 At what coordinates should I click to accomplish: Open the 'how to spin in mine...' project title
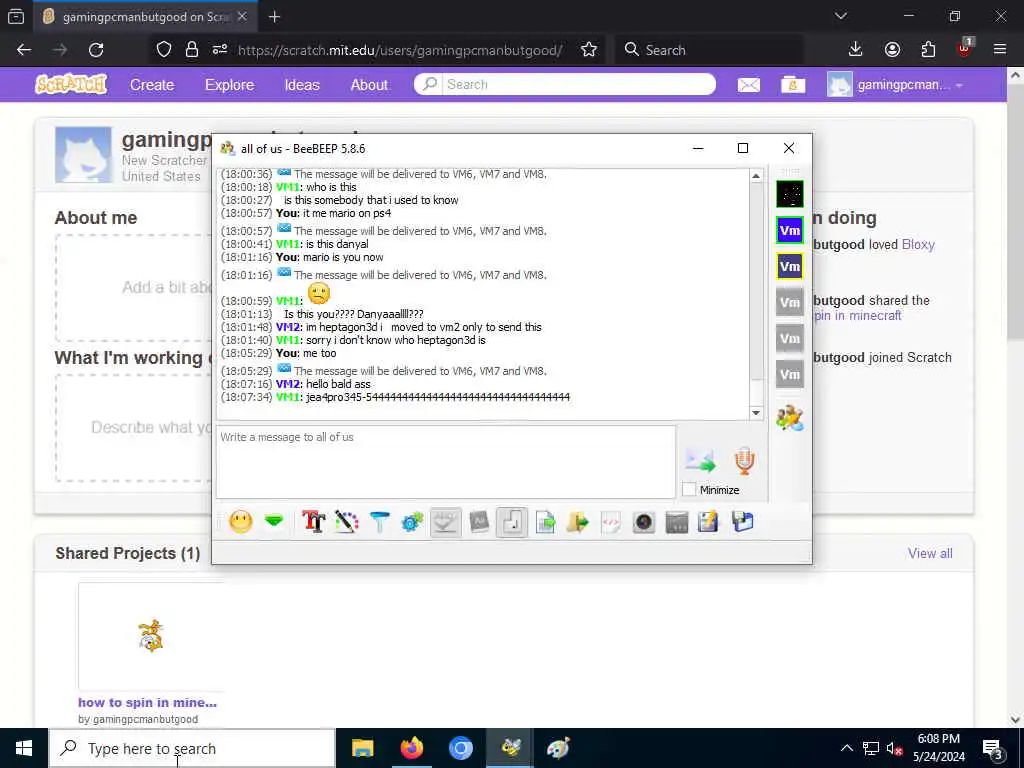[148, 703]
